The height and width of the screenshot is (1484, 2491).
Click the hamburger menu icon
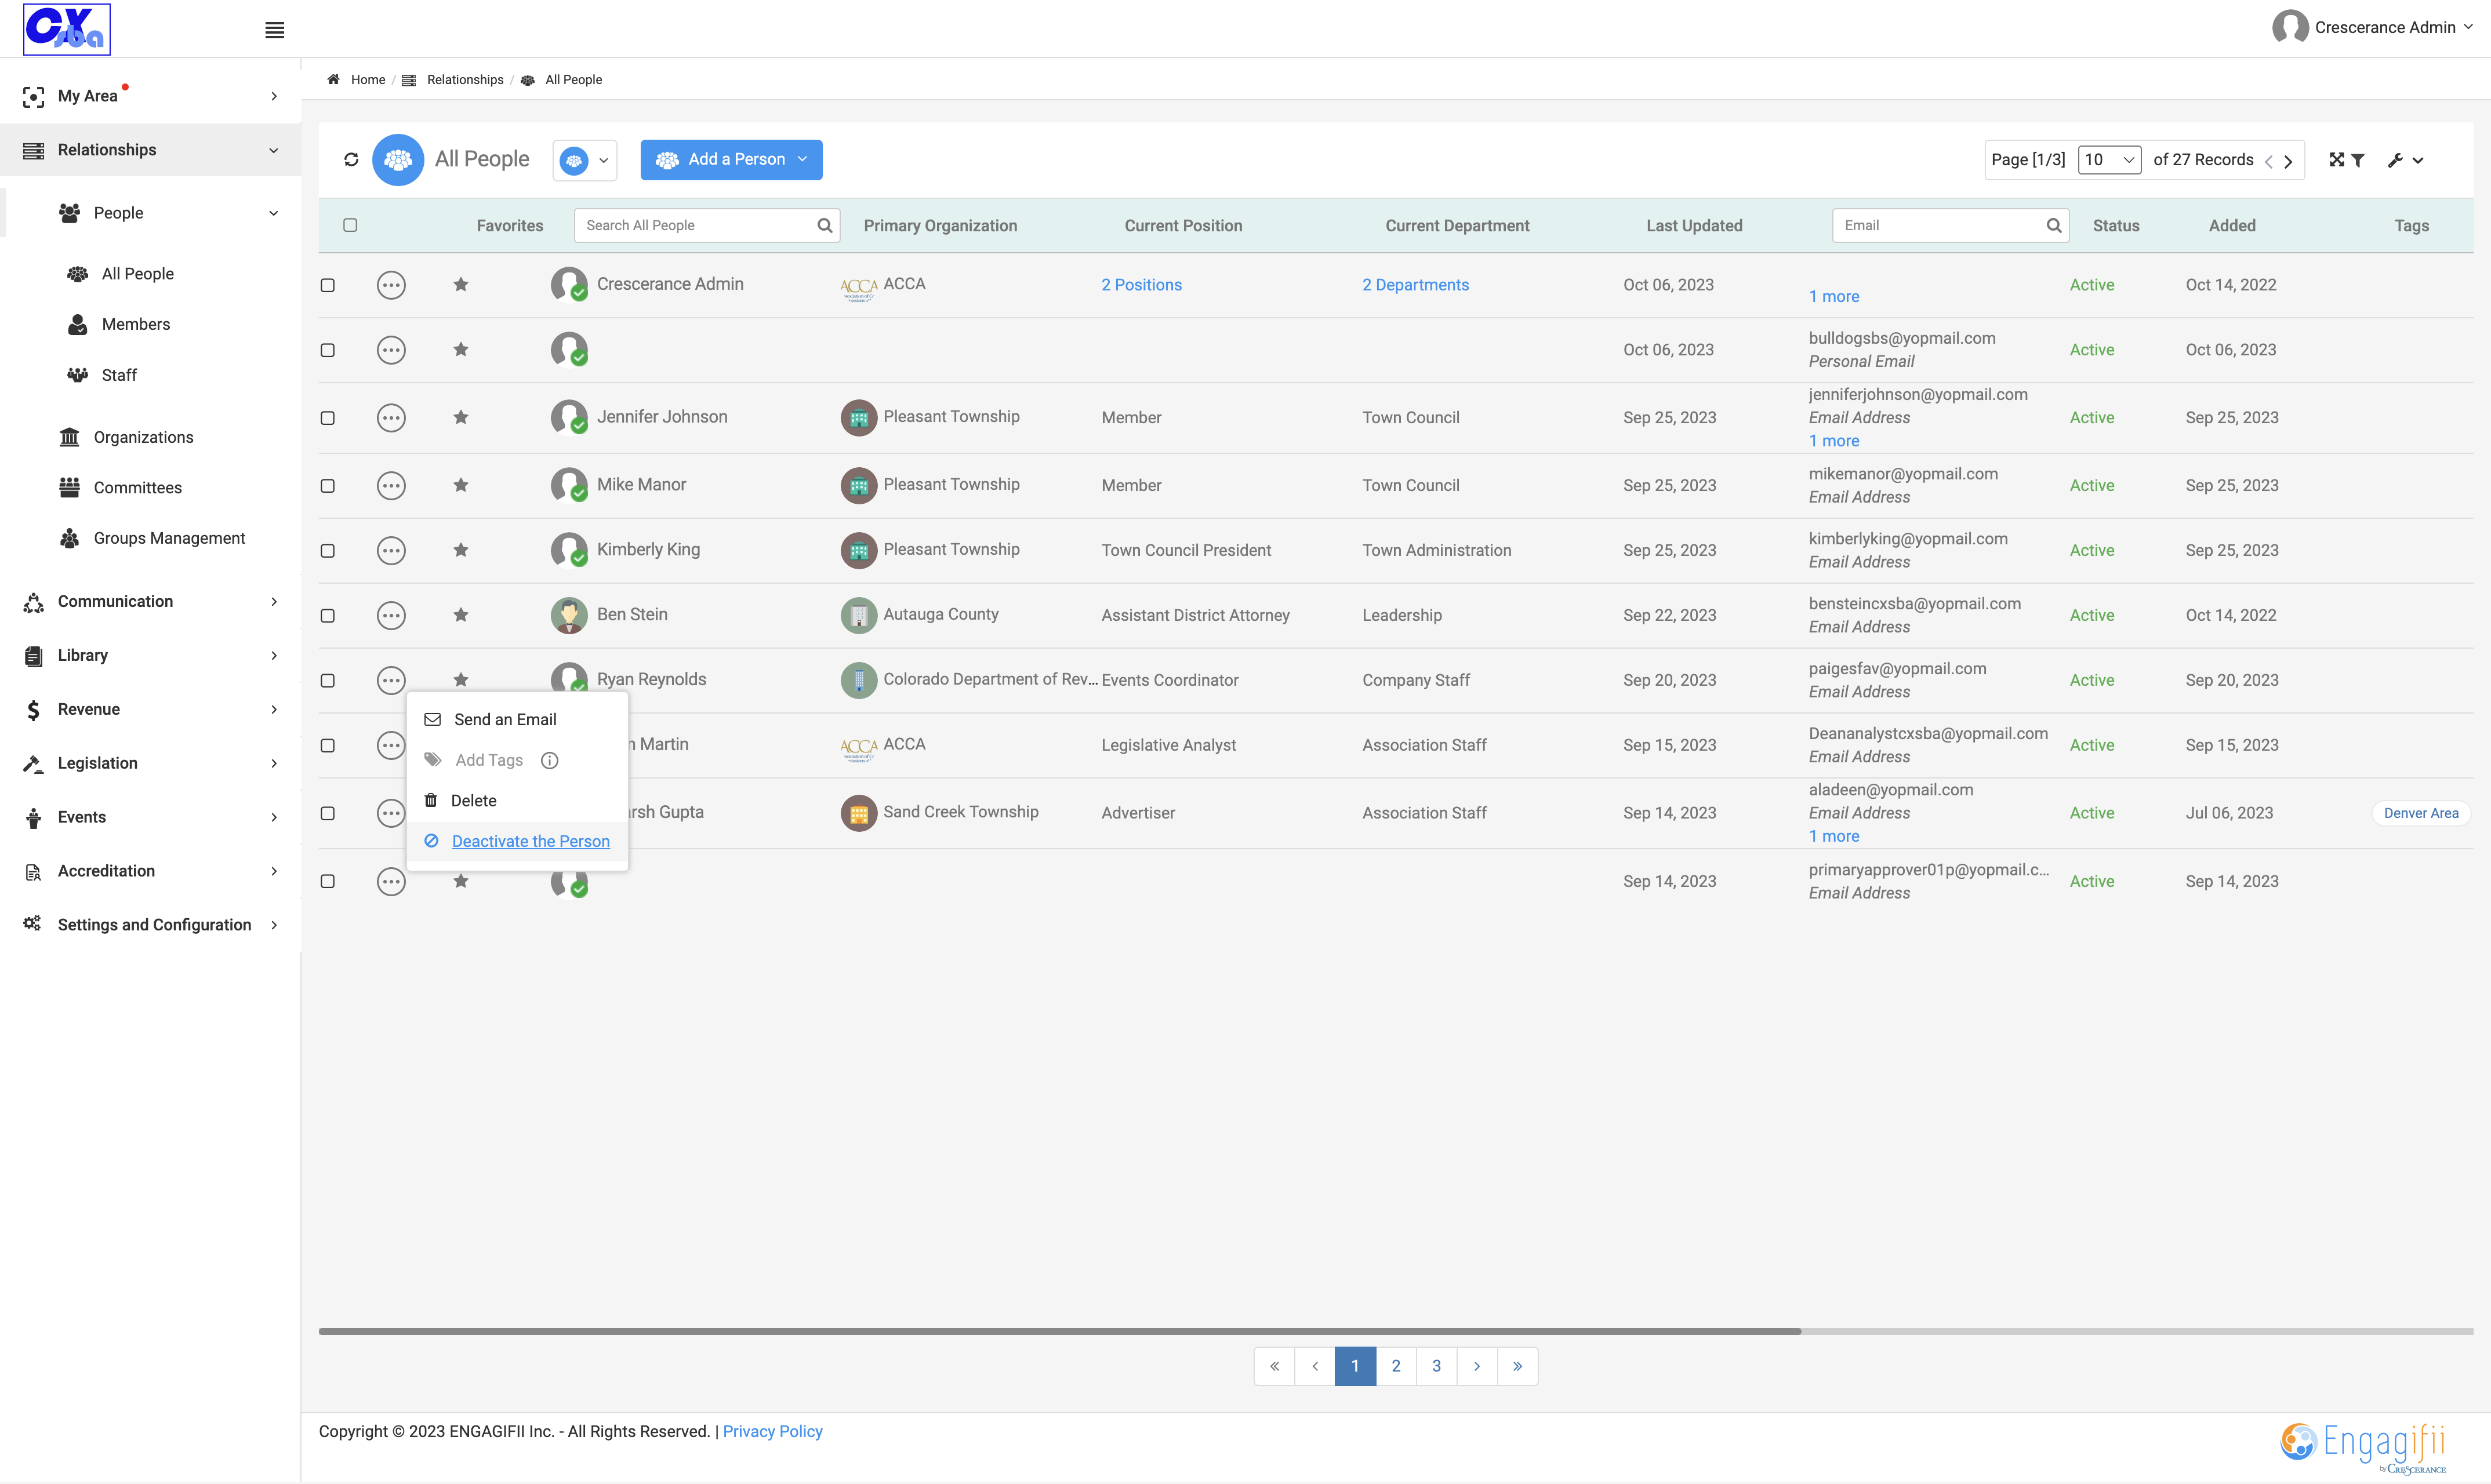(274, 30)
